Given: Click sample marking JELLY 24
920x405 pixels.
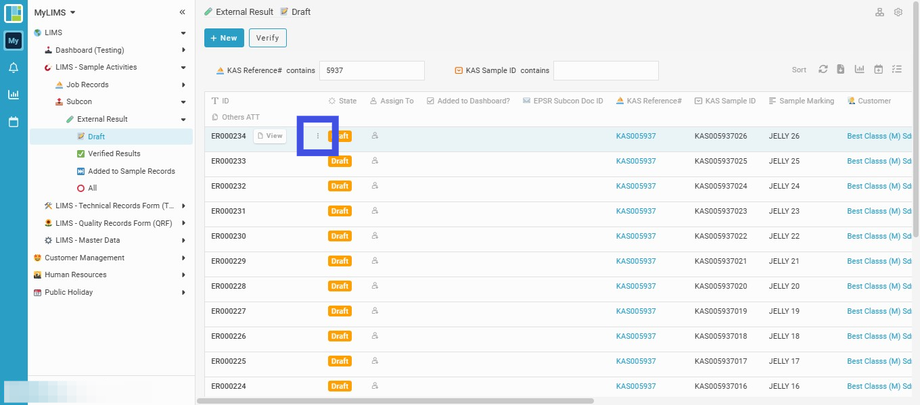Looking at the screenshot, I should pyautogui.click(x=784, y=186).
